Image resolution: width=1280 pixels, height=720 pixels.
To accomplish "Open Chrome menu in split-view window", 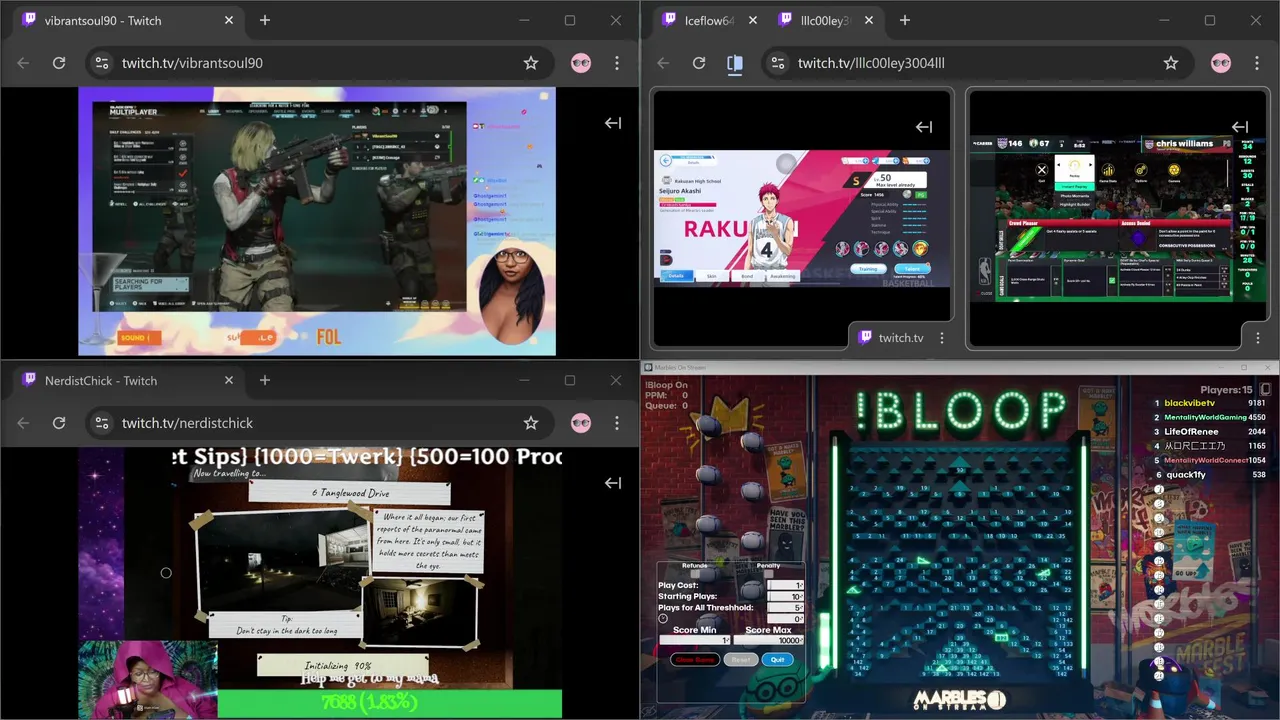I will click(x=1257, y=63).
